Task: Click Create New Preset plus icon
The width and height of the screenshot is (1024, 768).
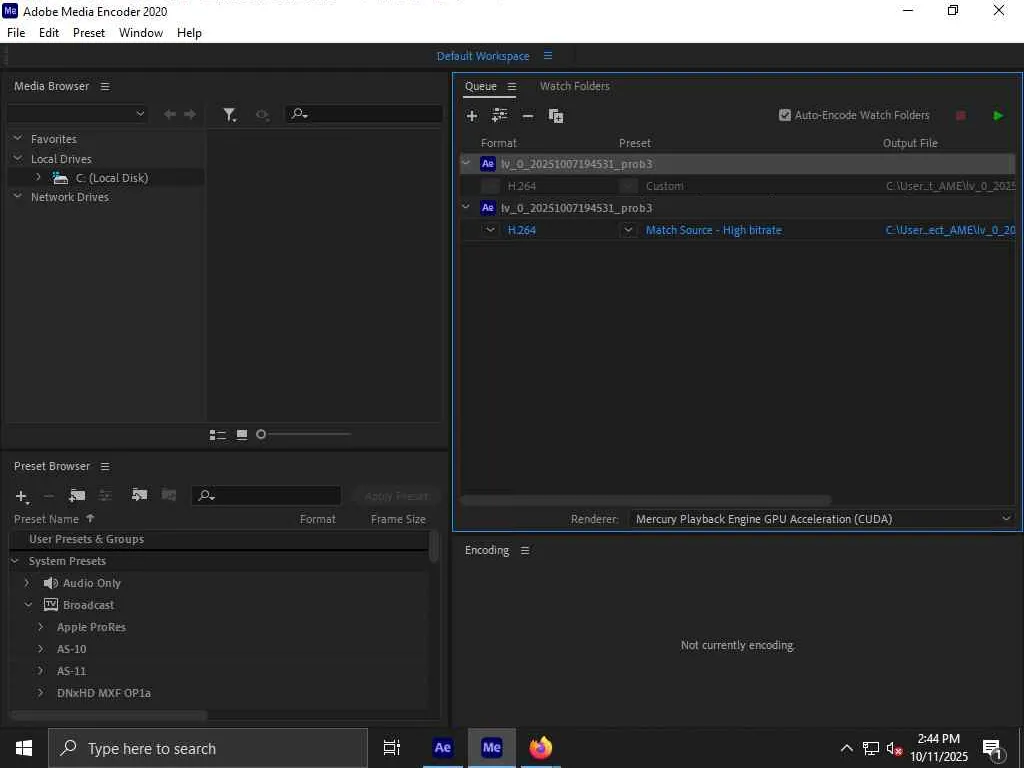Action: (x=22, y=496)
